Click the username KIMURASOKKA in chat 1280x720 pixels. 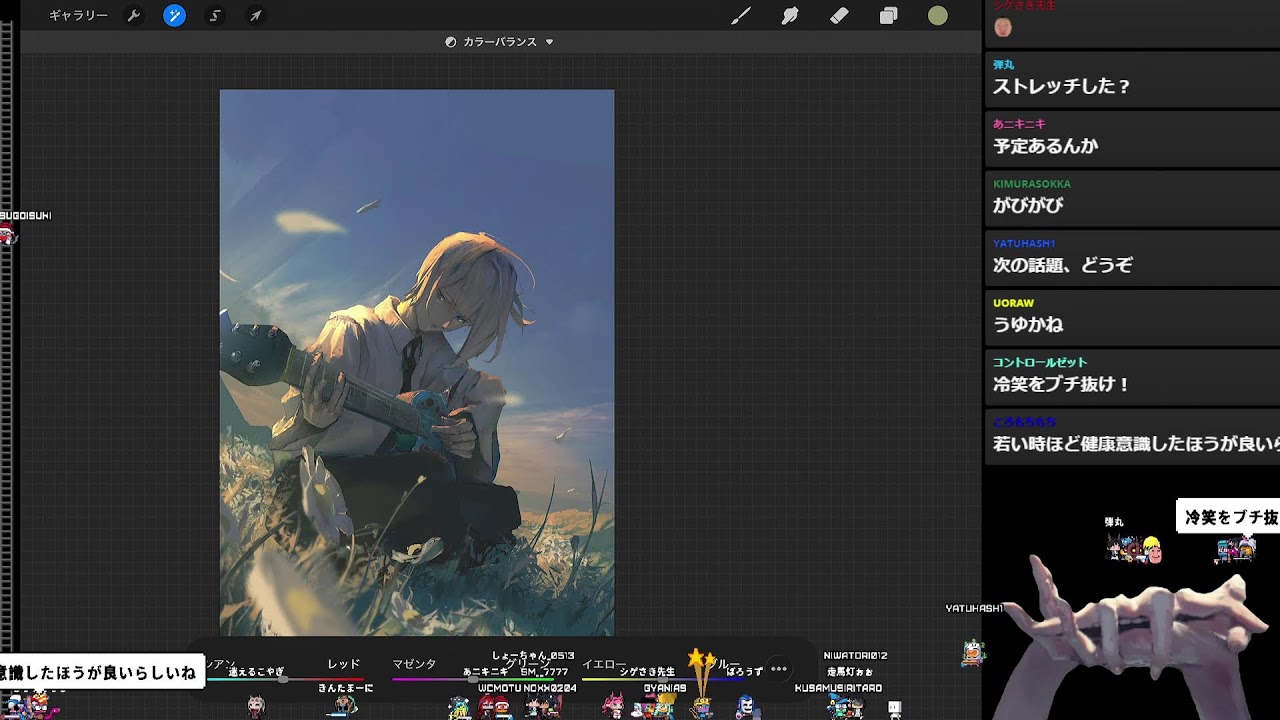click(1032, 184)
